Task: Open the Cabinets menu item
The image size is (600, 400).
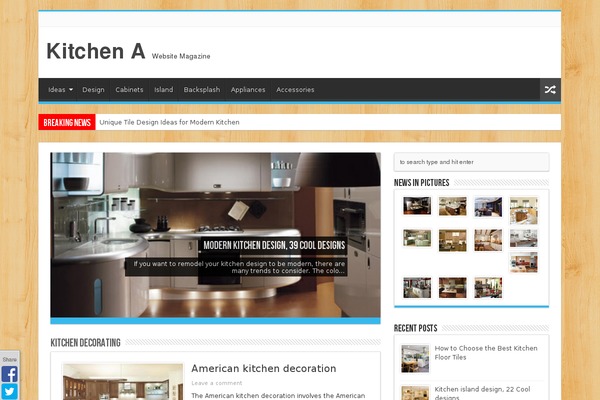Action: pos(129,90)
